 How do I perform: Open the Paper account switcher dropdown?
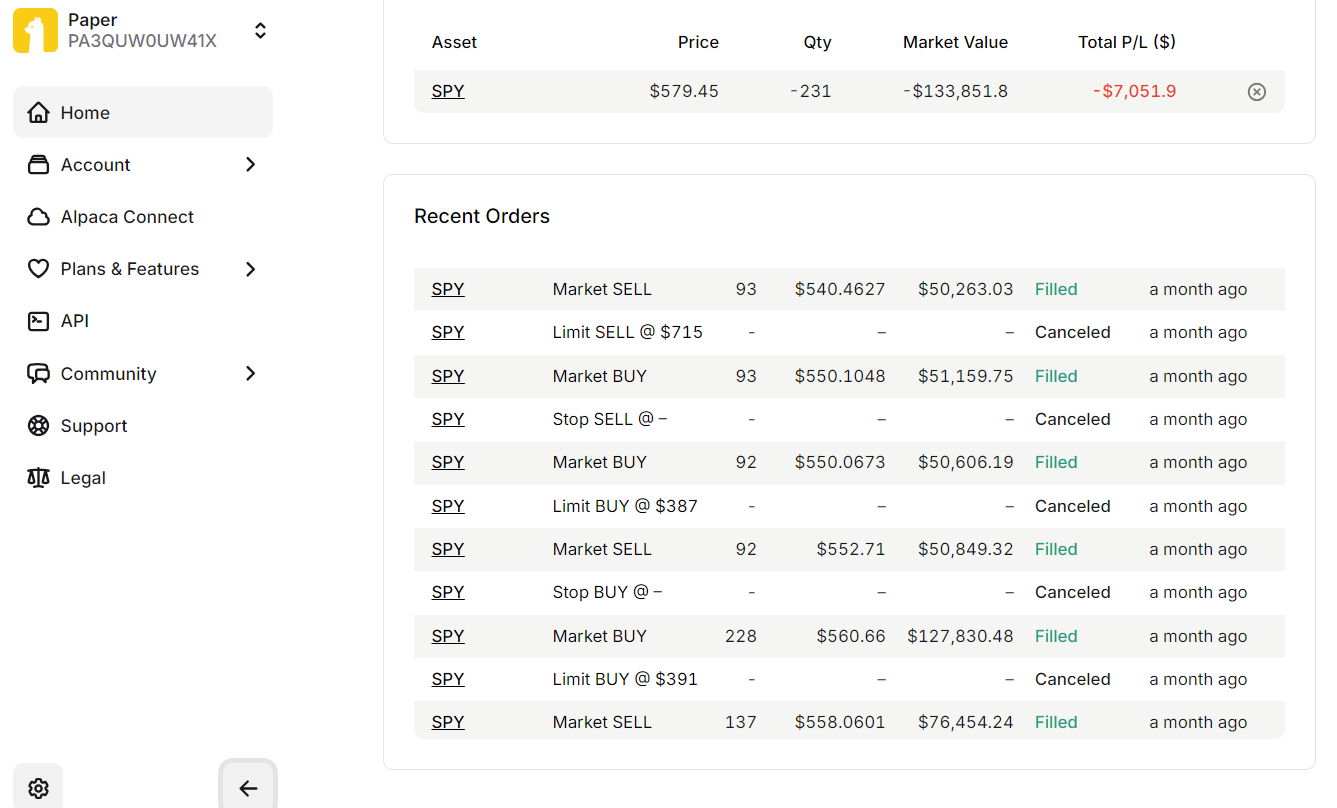point(260,31)
